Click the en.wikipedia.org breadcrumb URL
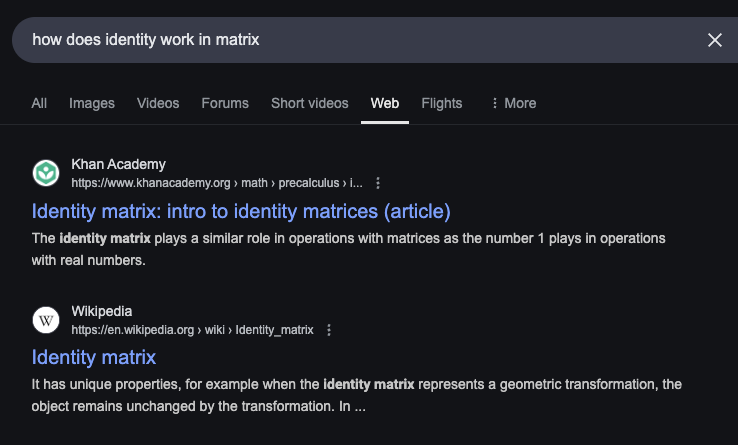Viewport: 738px width, 445px height. point(192,330)
